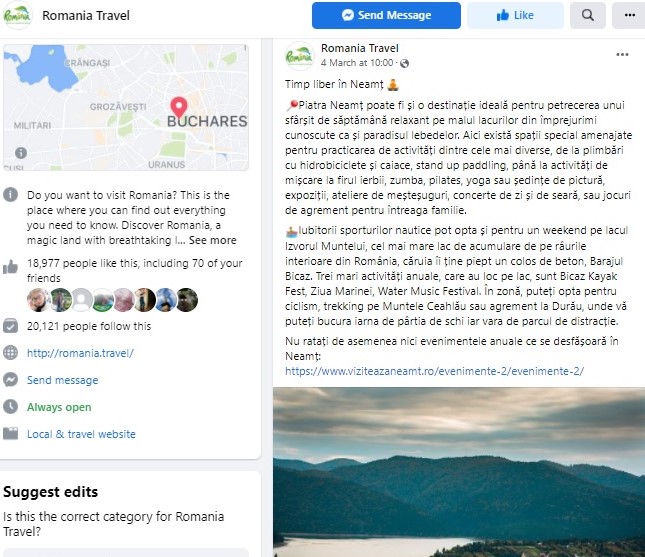The image size is (645, 557).
Task: Open the http://romania.travel/ link
Action: 80,353
